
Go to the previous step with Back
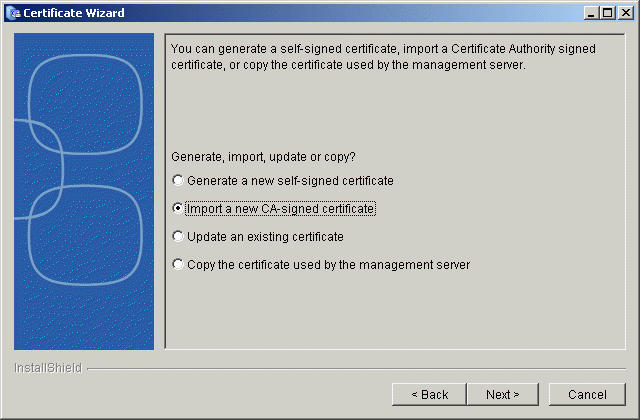(x=429, y=394)
